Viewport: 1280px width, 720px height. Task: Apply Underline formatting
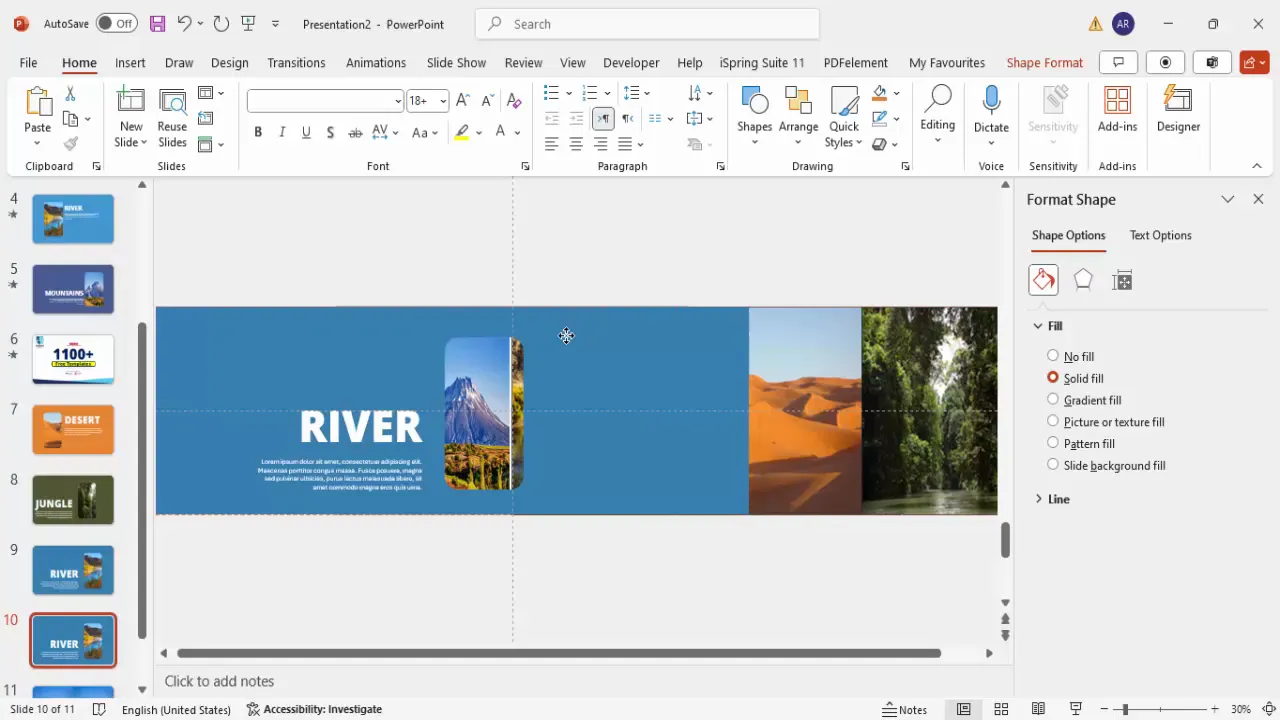[x=306, y=132]
